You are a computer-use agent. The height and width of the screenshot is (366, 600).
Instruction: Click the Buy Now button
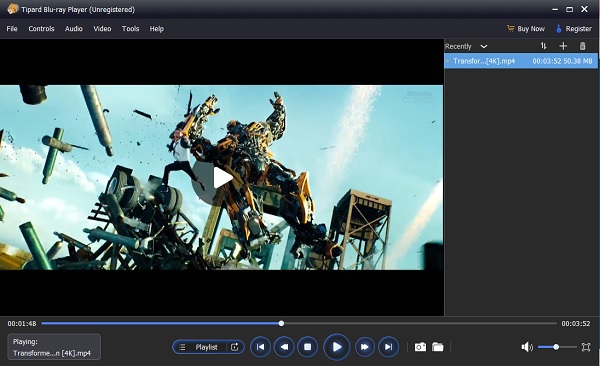point(526,29)
